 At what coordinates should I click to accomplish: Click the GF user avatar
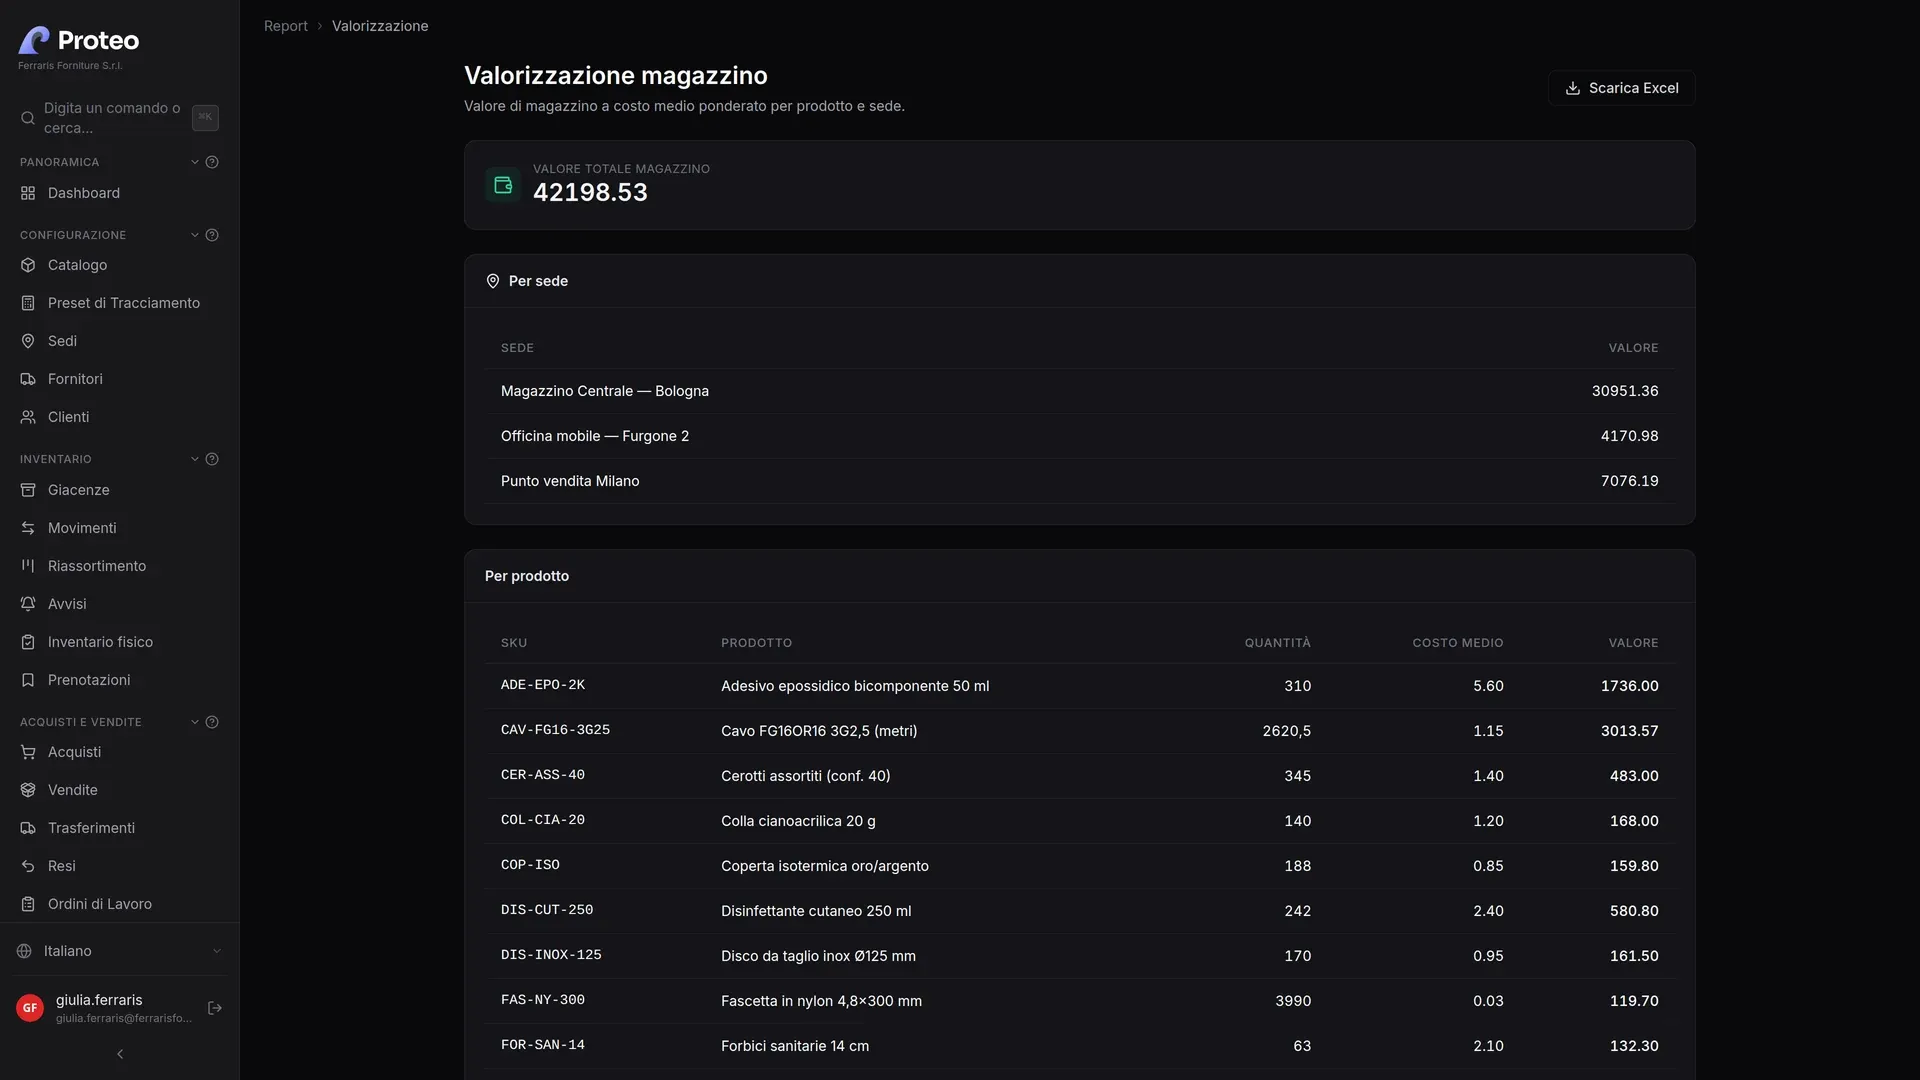tap(30, 1008)
